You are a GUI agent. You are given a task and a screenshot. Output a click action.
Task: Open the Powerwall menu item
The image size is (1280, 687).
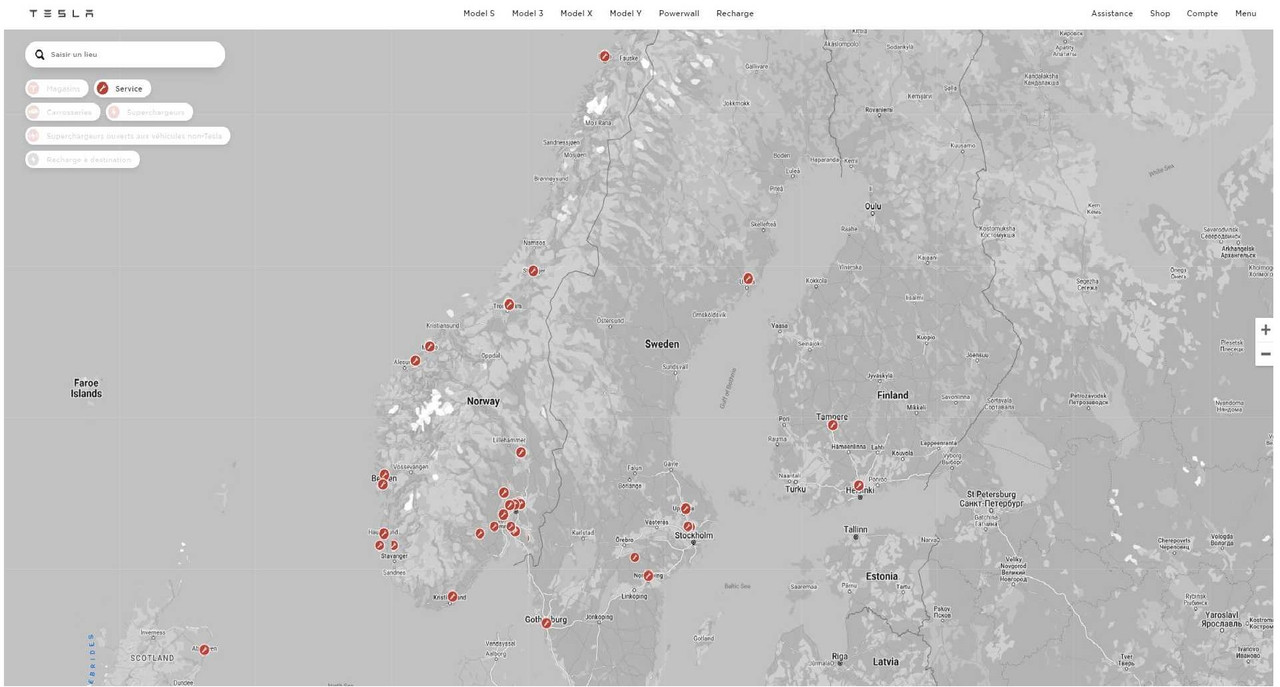(679, 13)
